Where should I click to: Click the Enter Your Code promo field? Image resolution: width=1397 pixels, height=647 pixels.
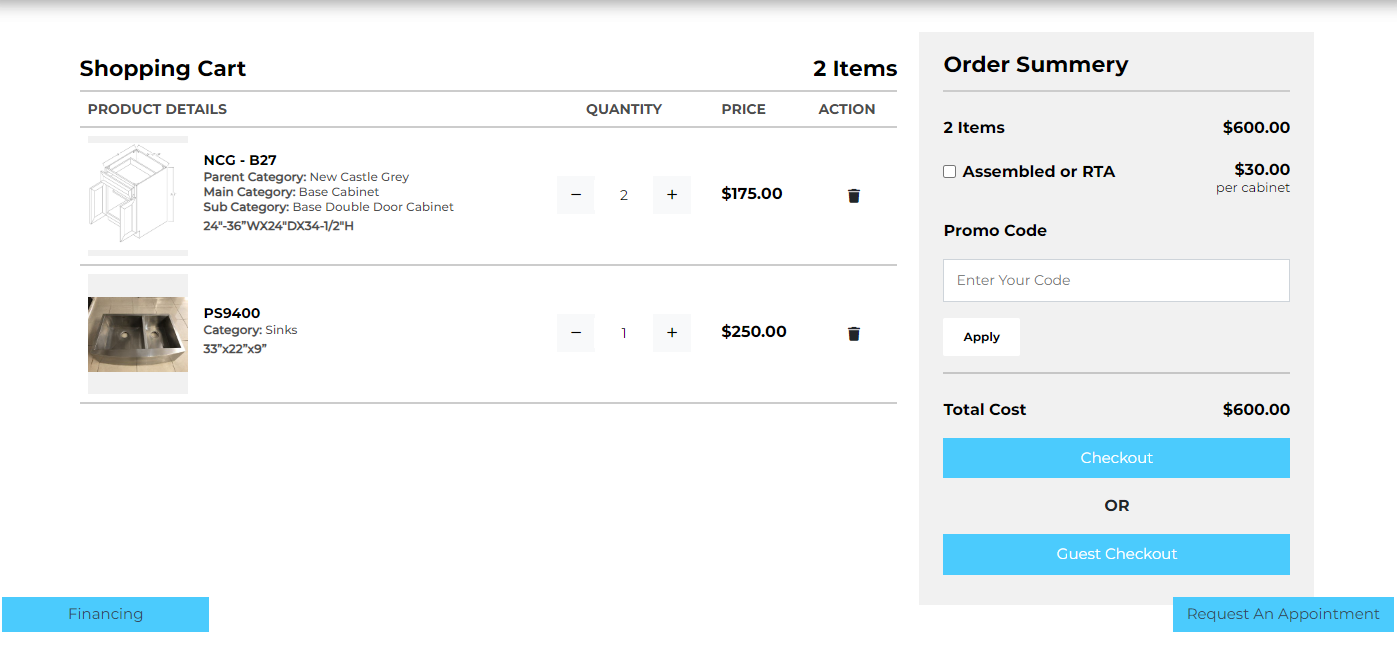pos(1116,280)
